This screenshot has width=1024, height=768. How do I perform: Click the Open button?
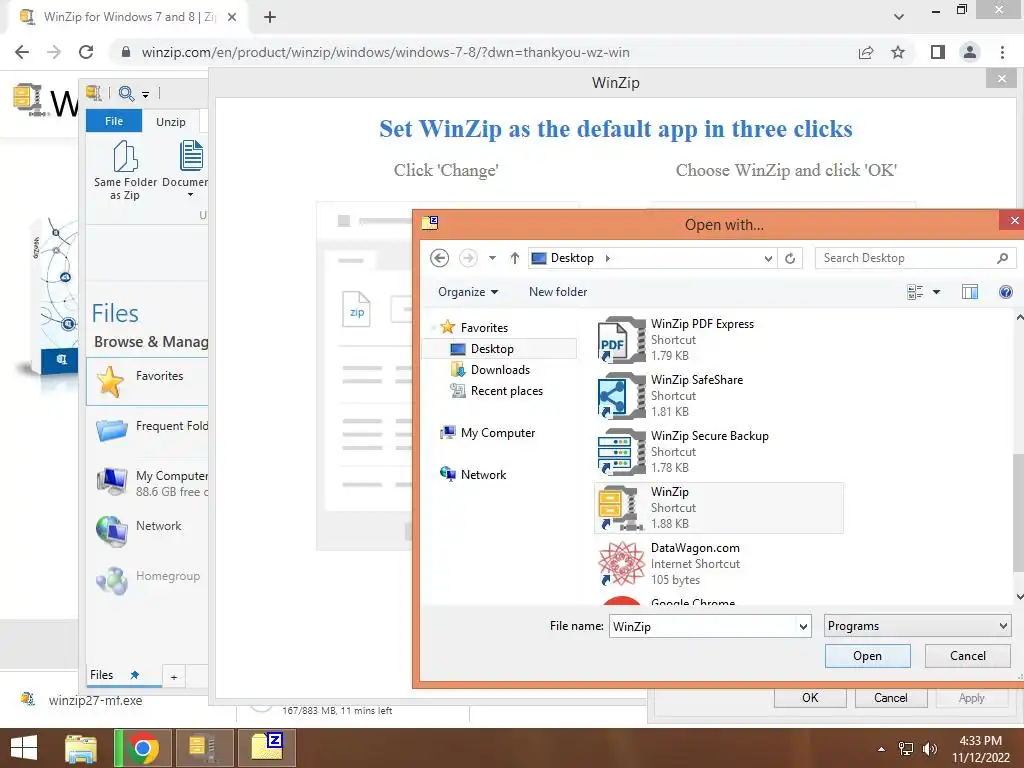[867, 656]
